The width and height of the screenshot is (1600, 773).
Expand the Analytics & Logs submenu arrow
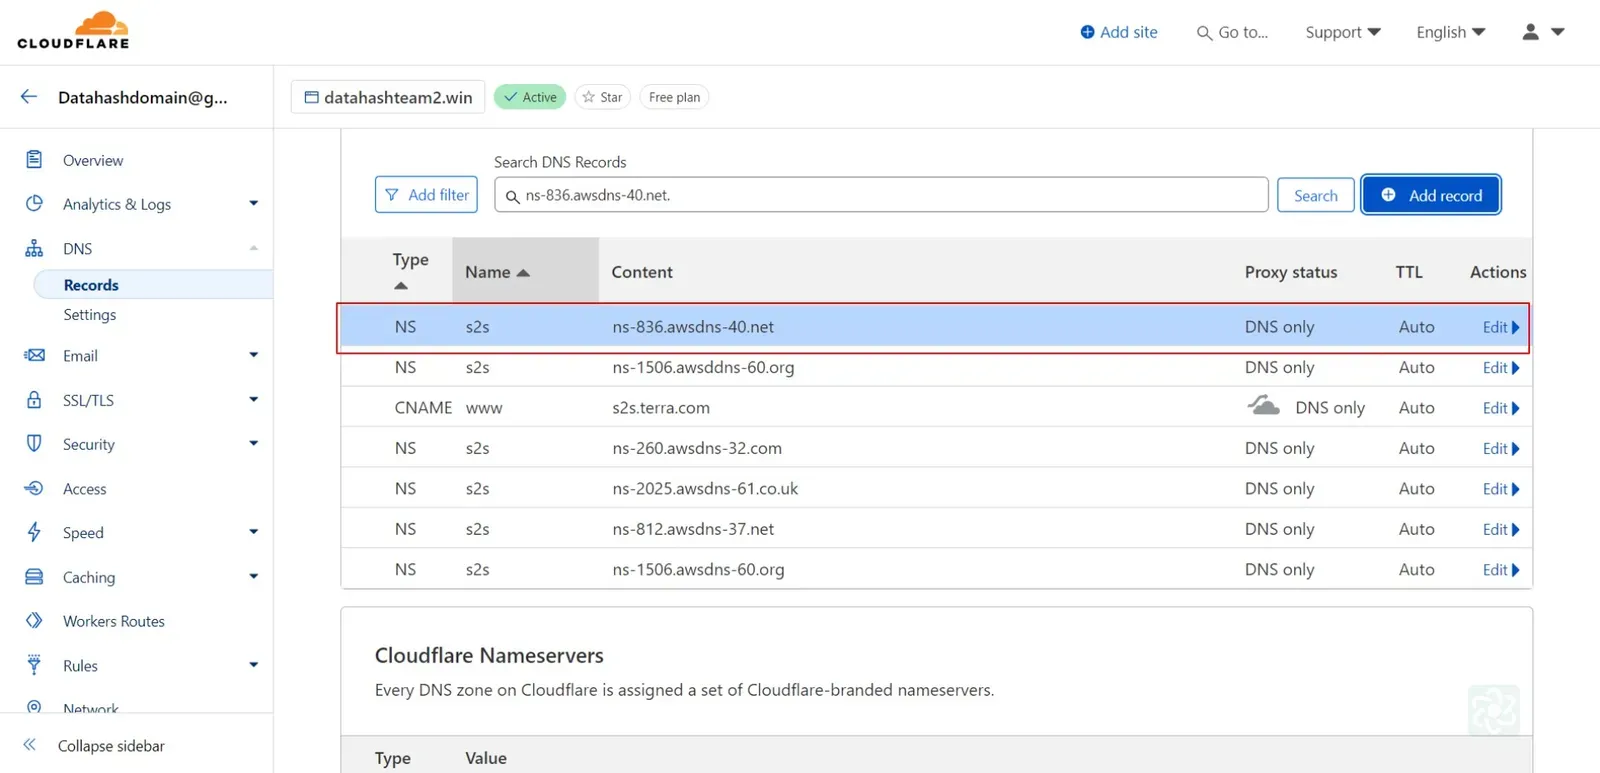[254, 203]
